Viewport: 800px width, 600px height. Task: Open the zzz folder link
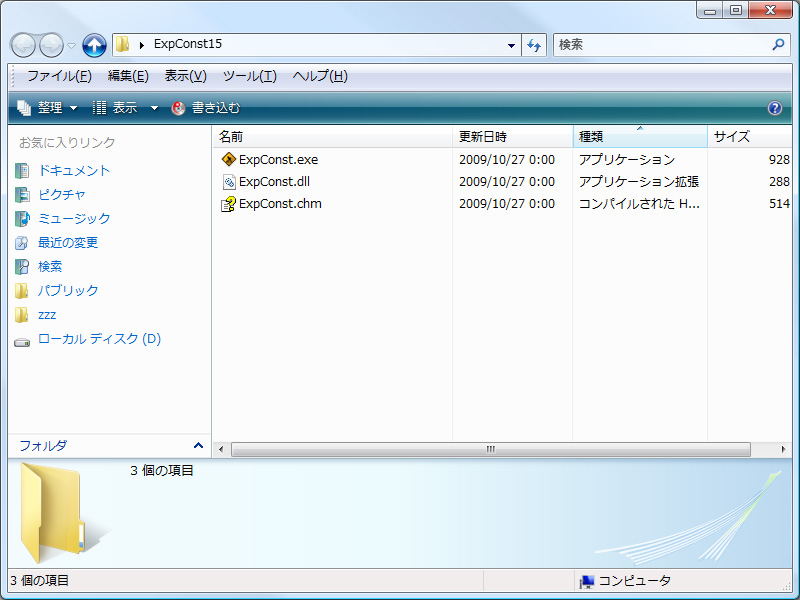pos(47,315)
